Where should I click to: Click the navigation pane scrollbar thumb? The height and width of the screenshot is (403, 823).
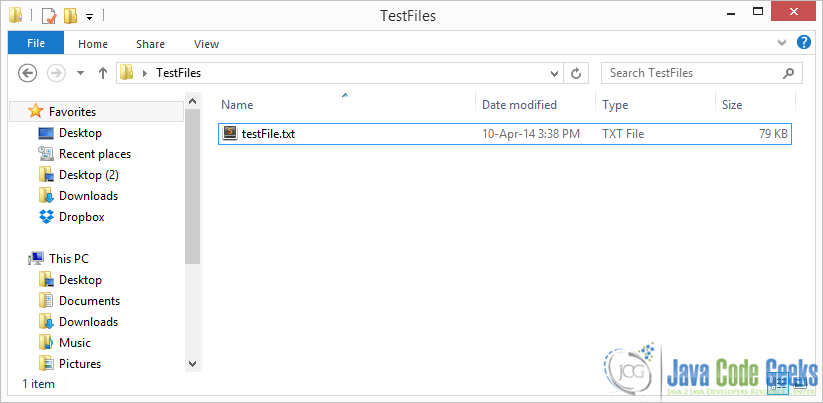point(192,187)
